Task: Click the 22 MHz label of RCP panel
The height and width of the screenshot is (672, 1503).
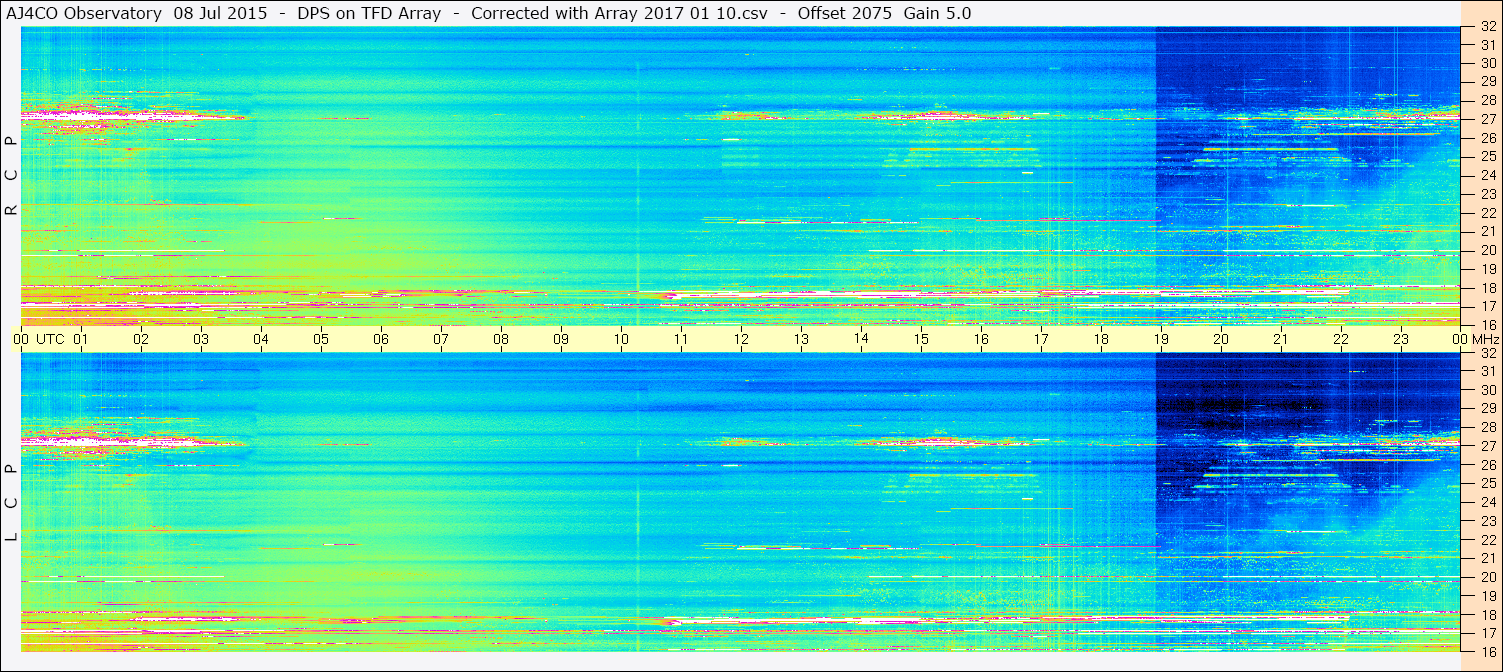Action: coord(1488,213)
